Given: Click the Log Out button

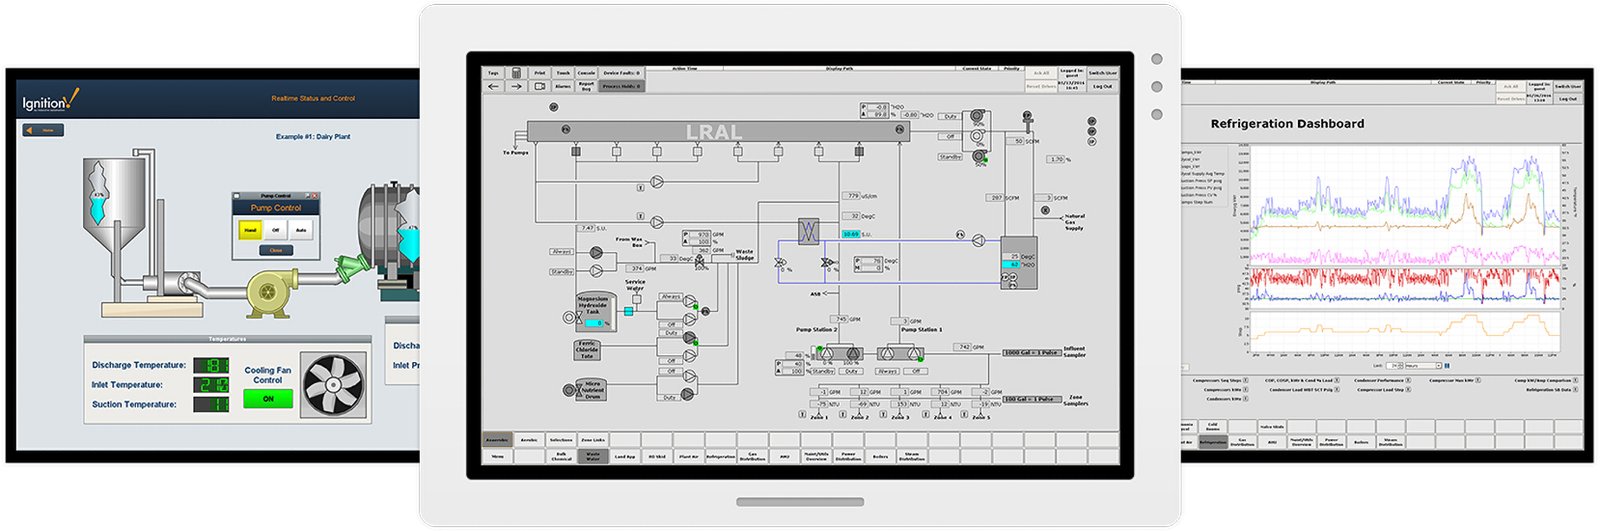Looking at the screenshot, I should tap(1102, 86).
